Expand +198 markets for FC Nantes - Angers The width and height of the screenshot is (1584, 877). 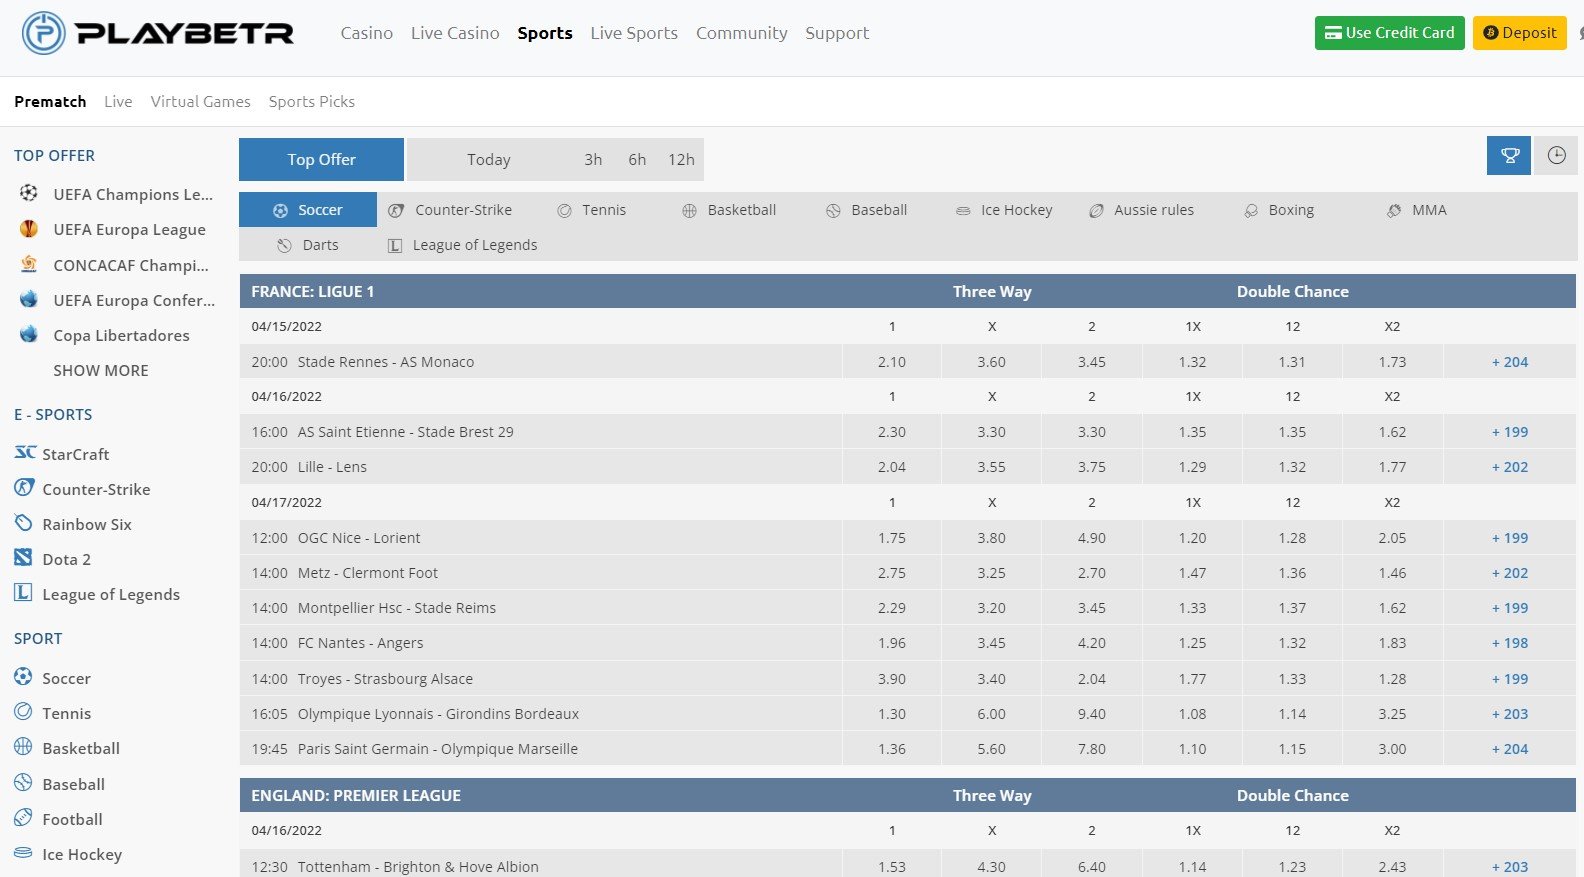1510,643
